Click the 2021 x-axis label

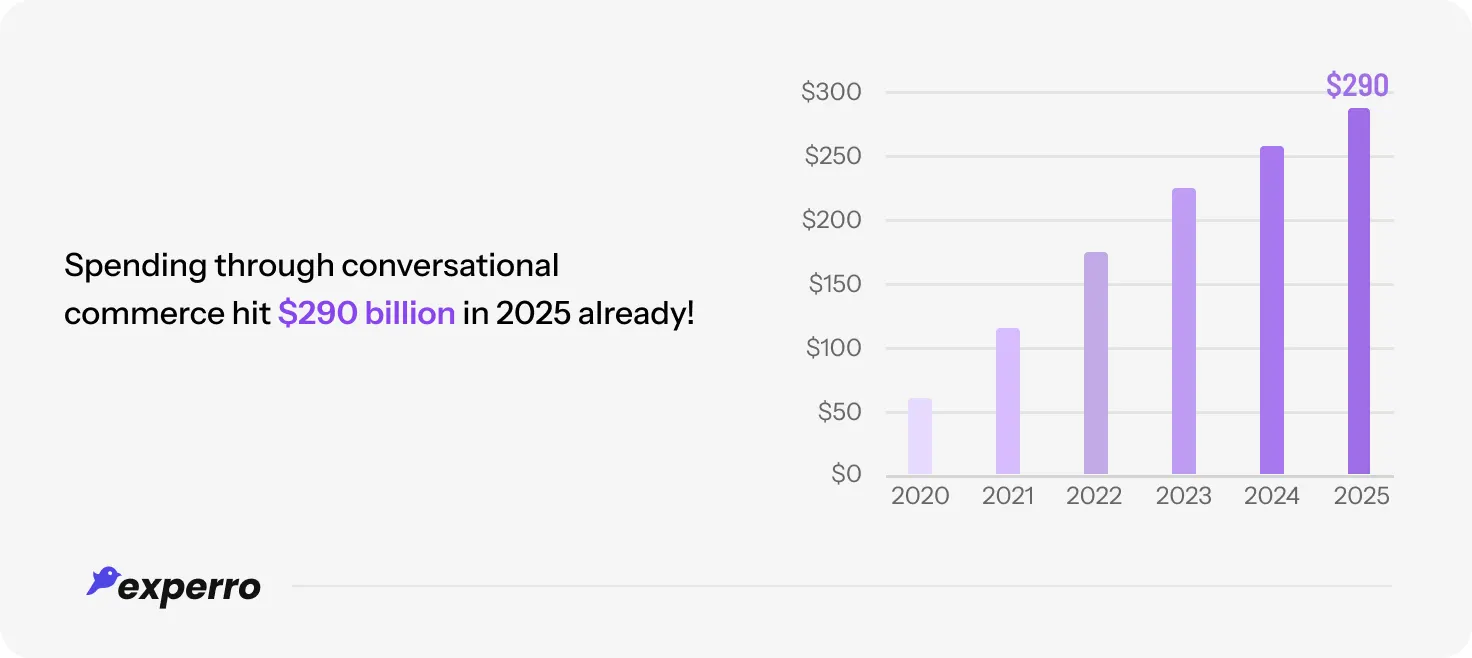tap(1008, 496)
